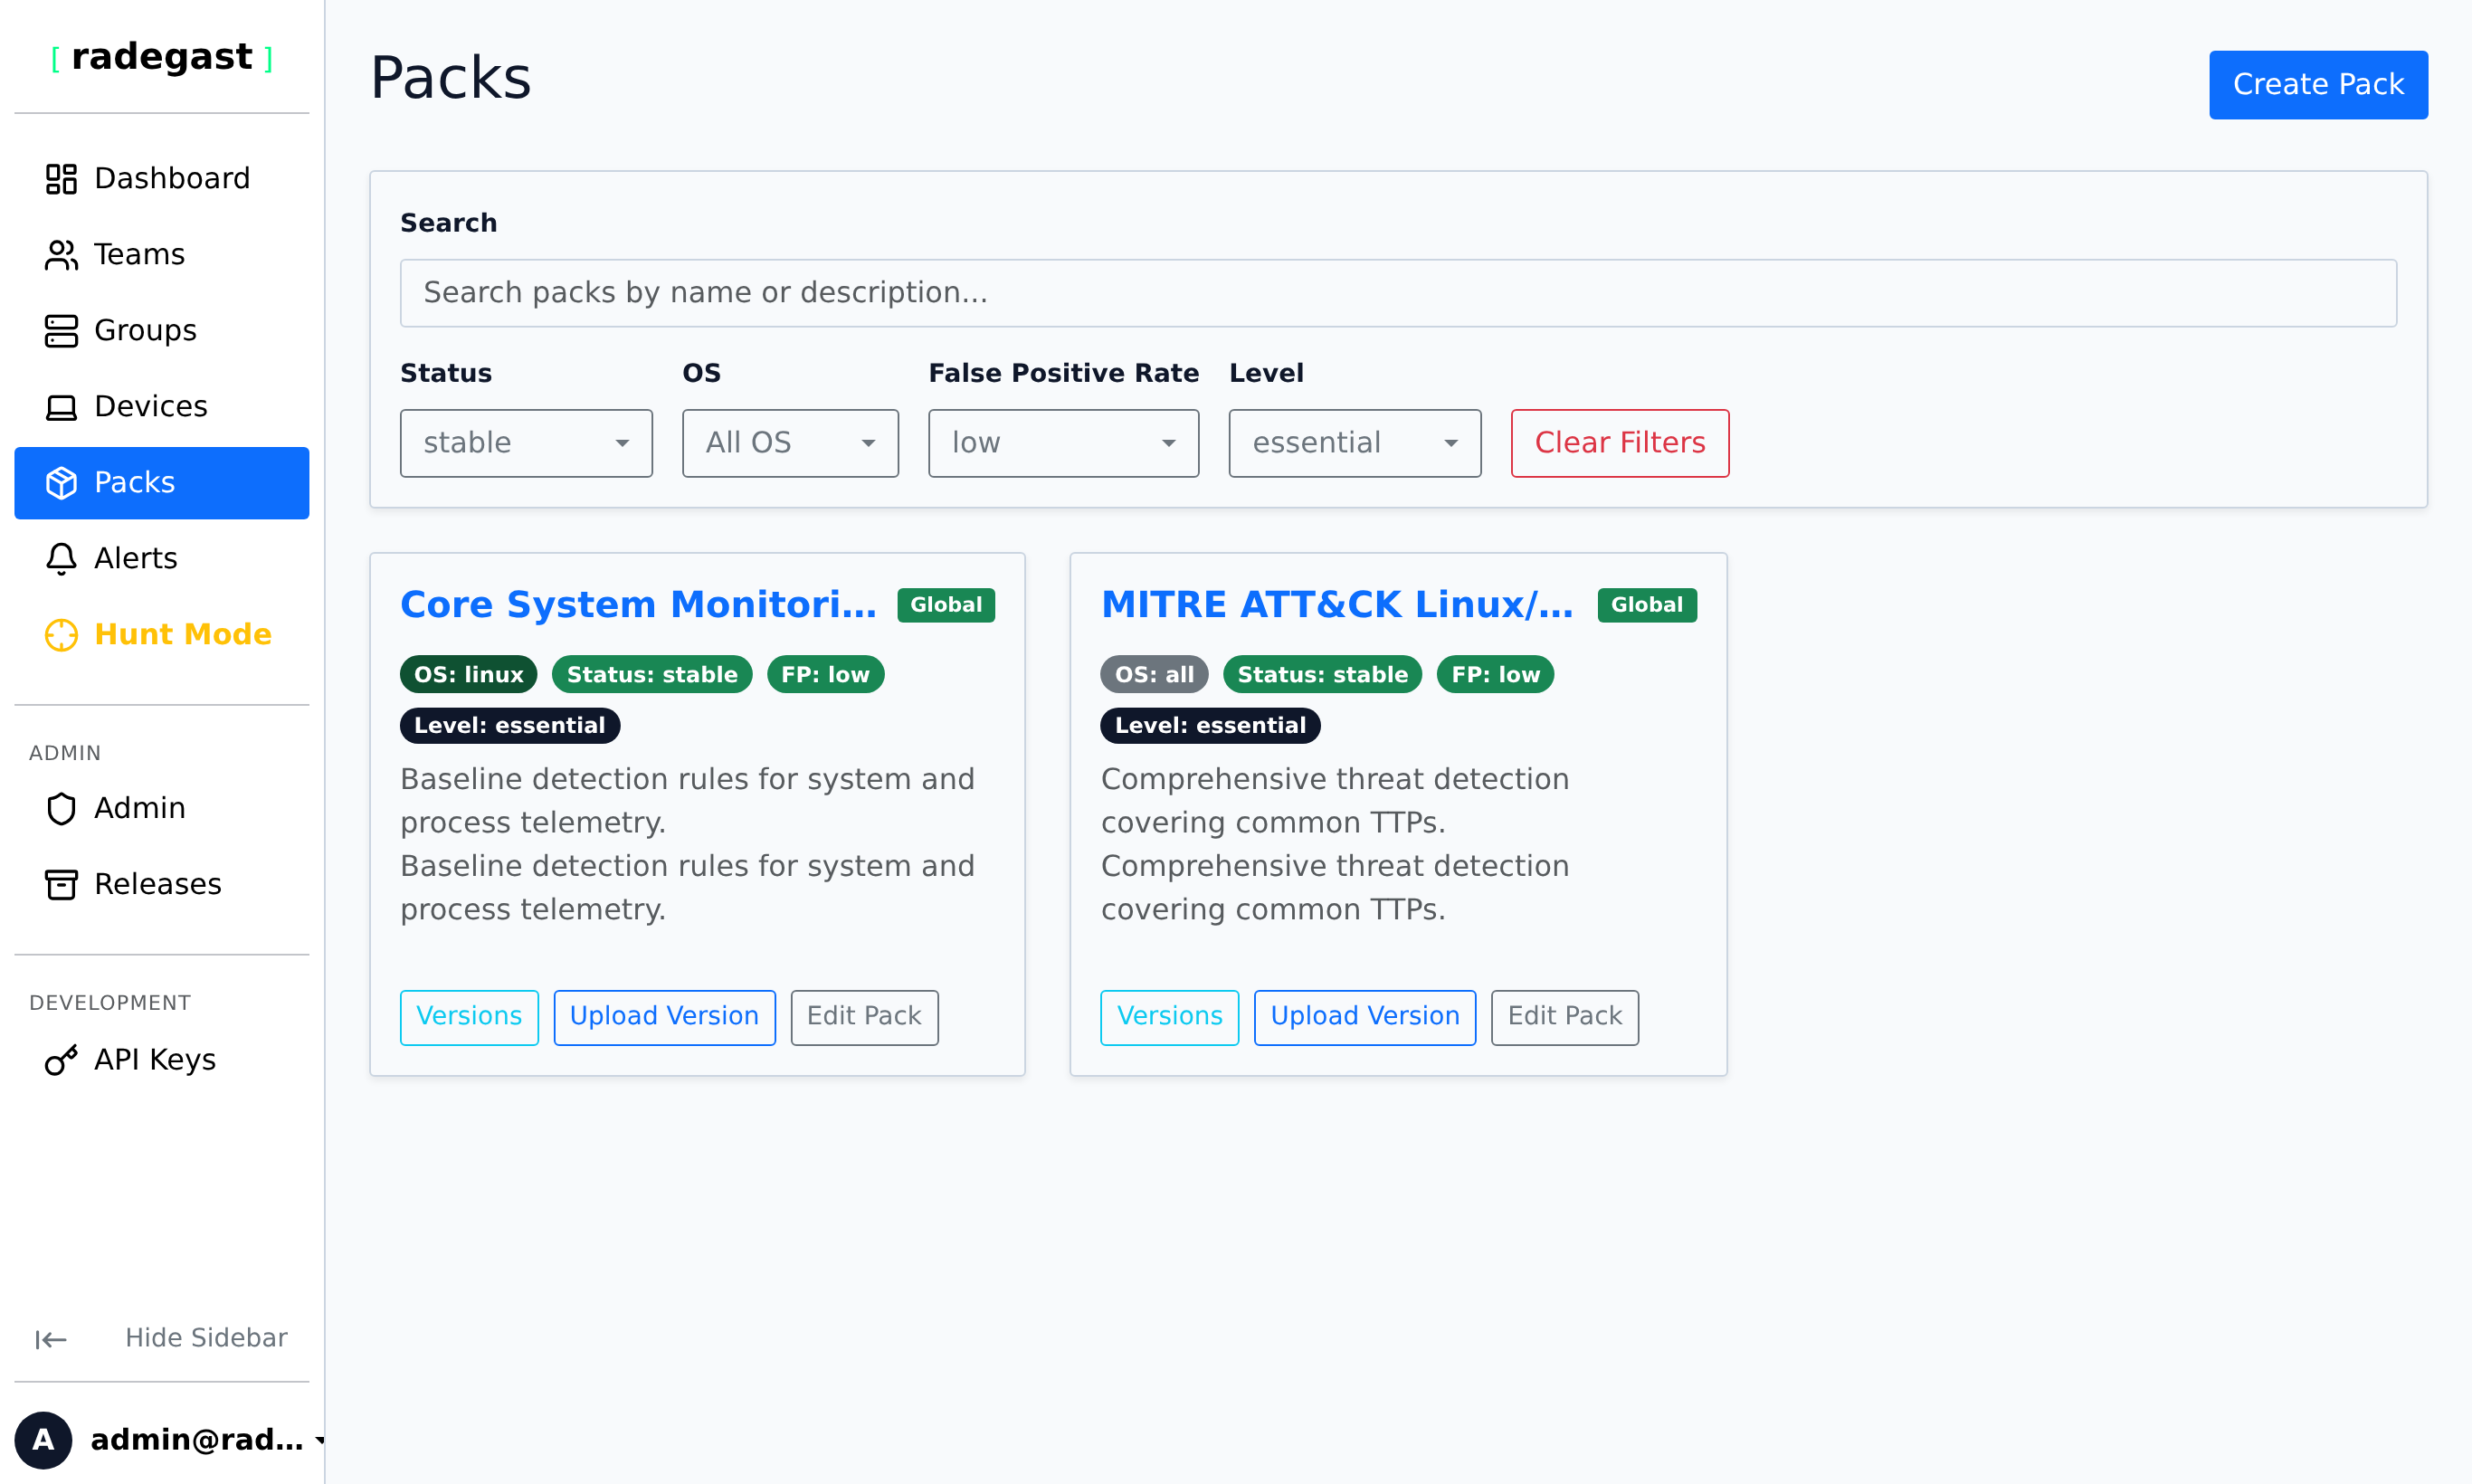Focus the pack search field

[x=1398, y=293]
